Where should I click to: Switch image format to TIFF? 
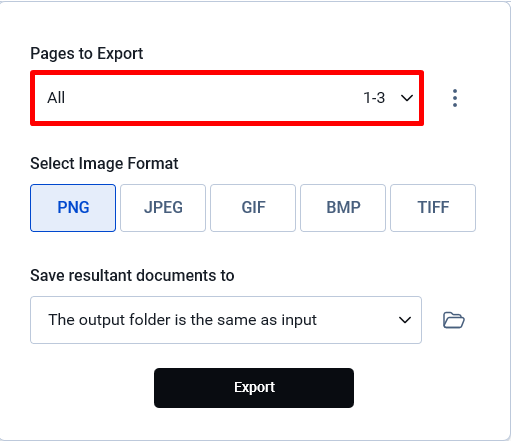coord(433,208)
